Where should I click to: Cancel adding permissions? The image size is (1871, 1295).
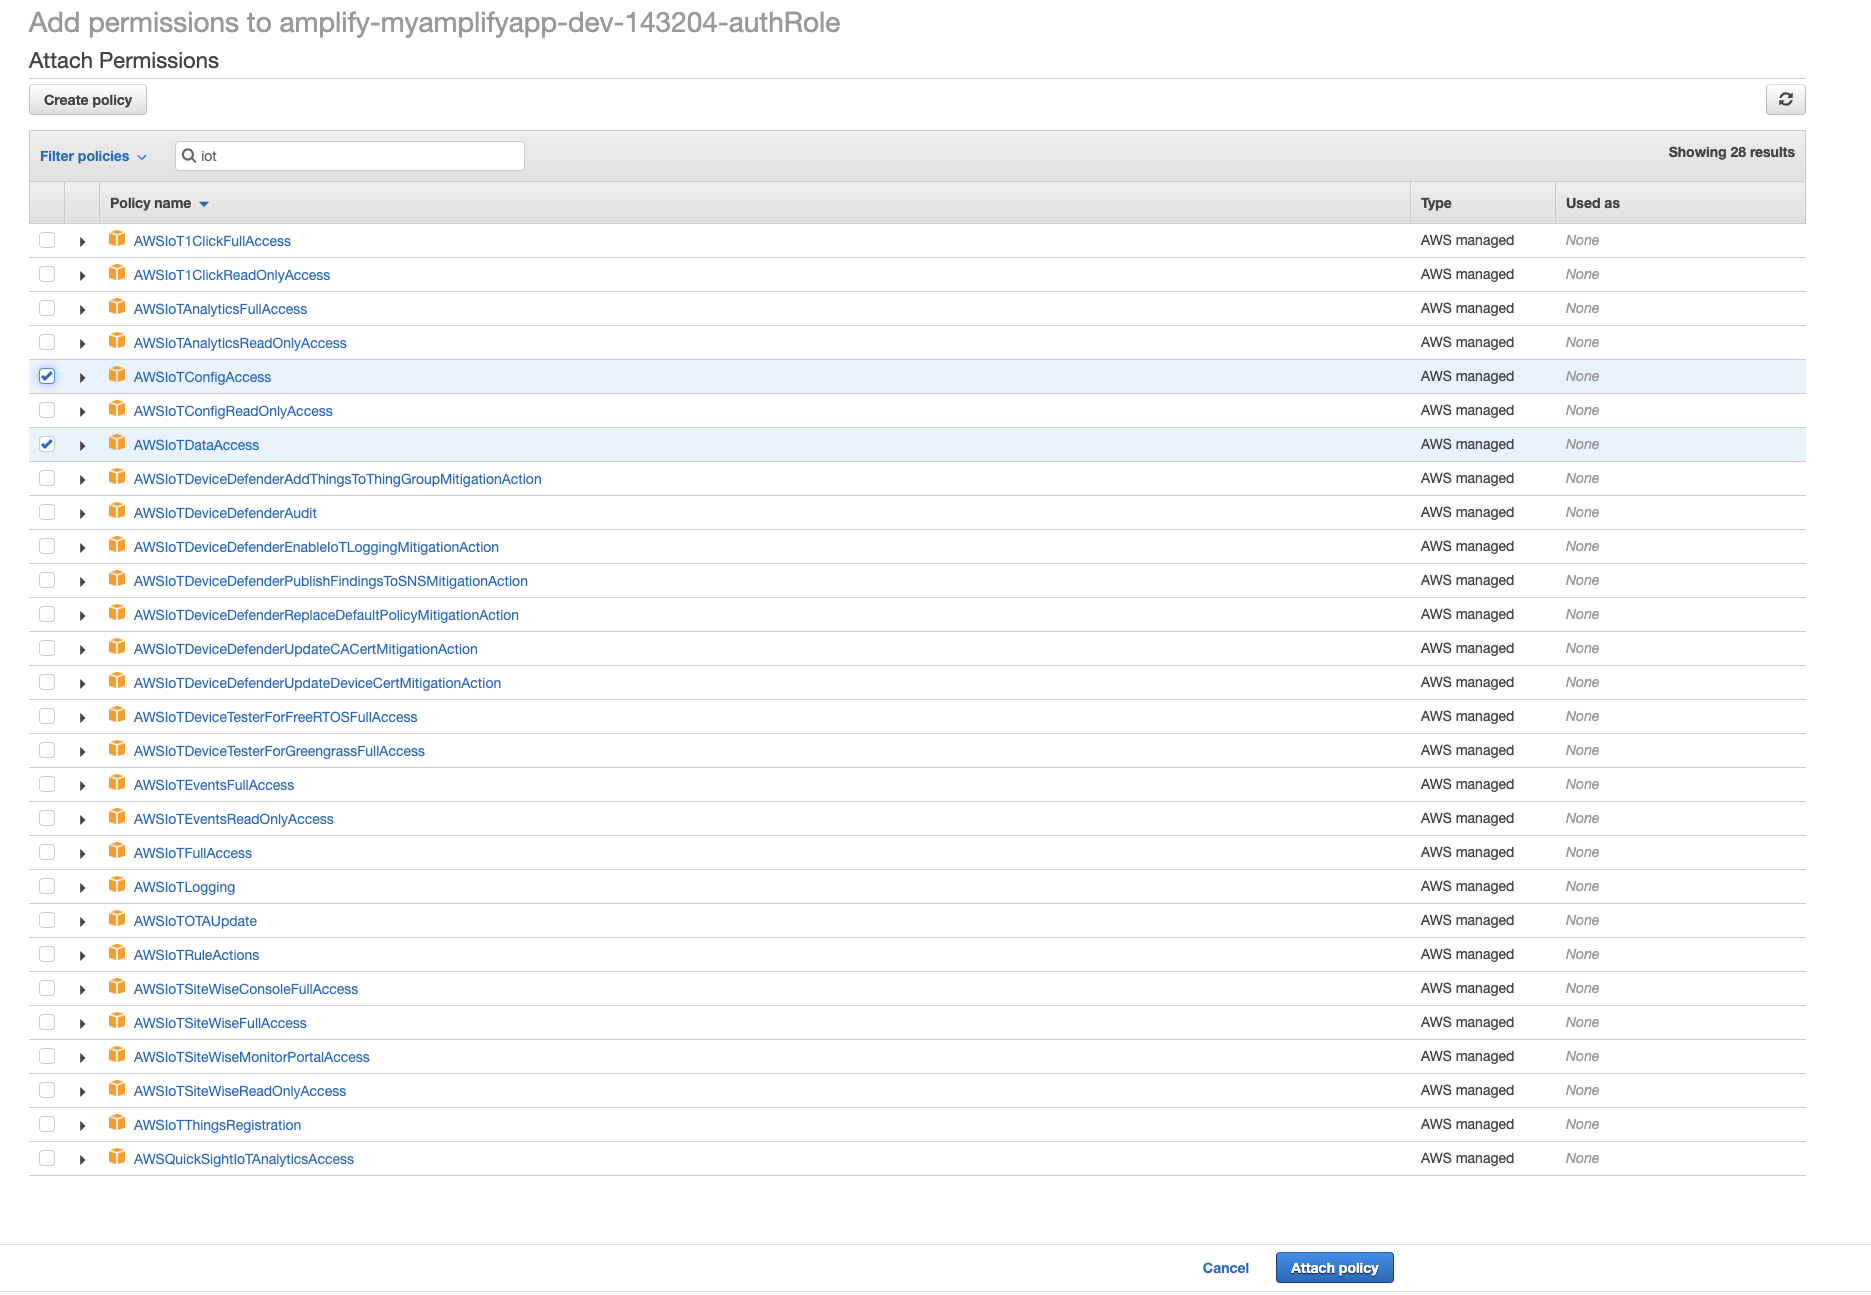point(1225,1268)
